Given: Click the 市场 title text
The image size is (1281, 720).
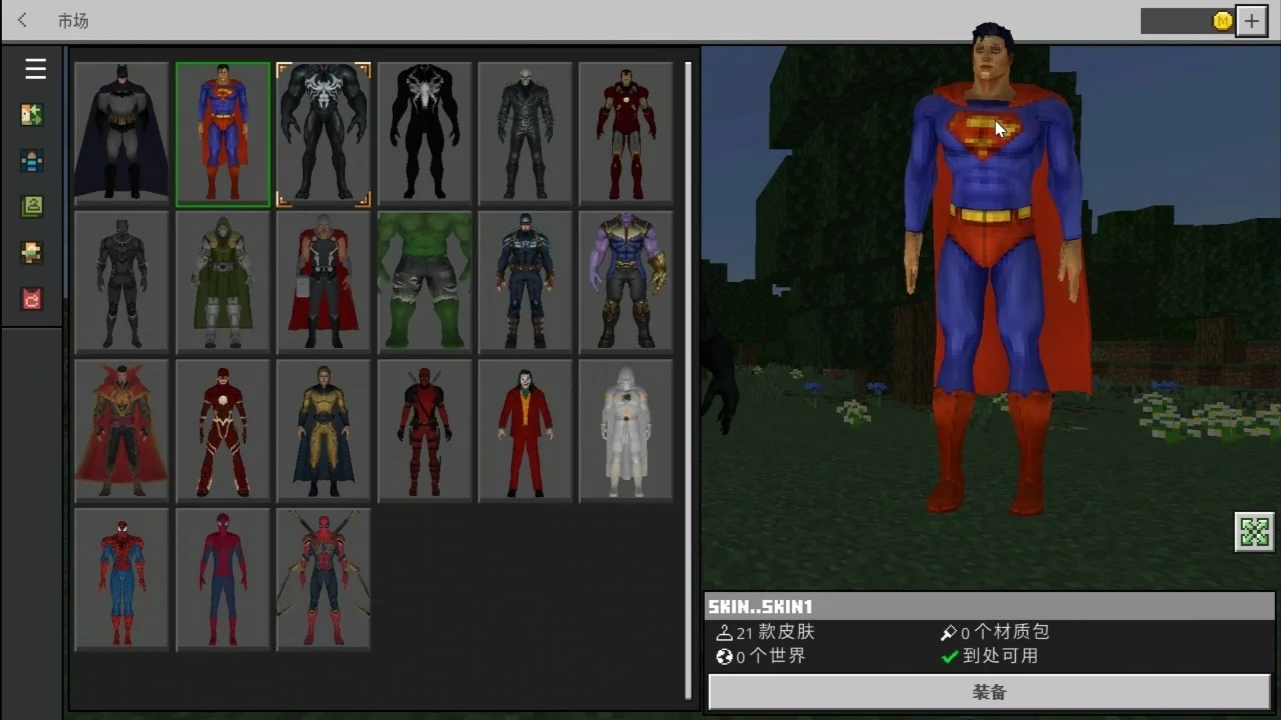Looking at the screenshot, I should 73,21.
